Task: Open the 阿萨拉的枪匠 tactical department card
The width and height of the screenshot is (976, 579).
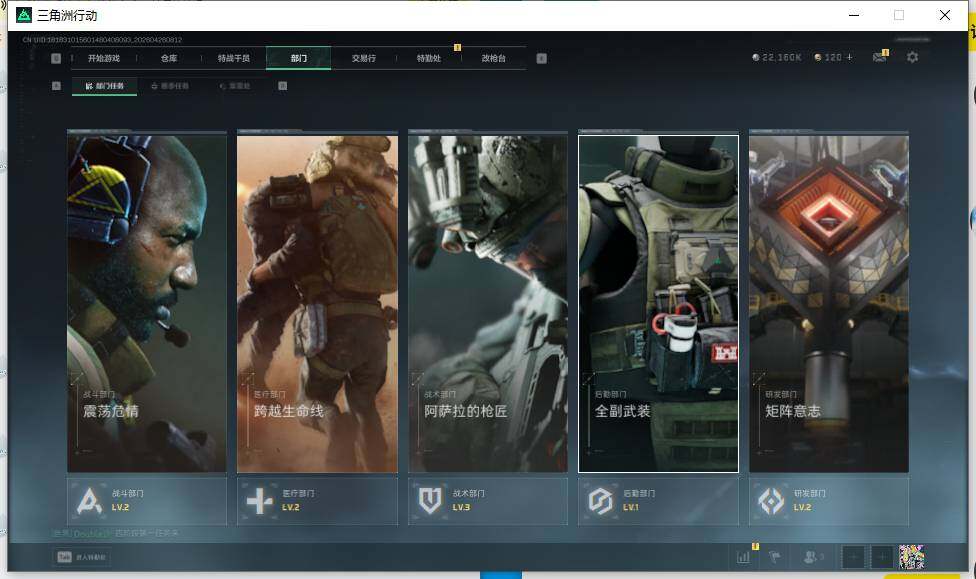Action: coord(488,304)
